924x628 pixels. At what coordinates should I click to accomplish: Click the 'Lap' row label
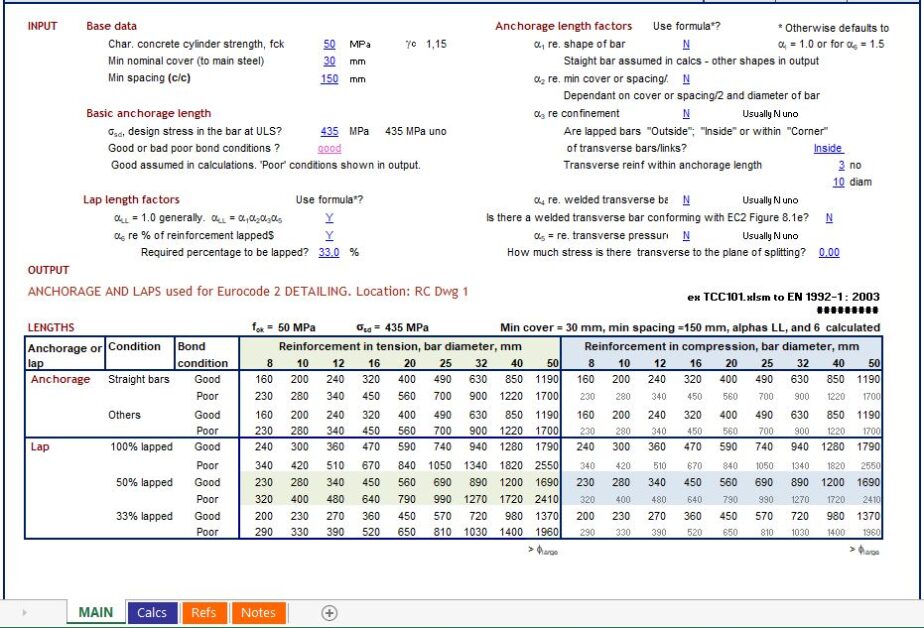[x=40, y=447]
